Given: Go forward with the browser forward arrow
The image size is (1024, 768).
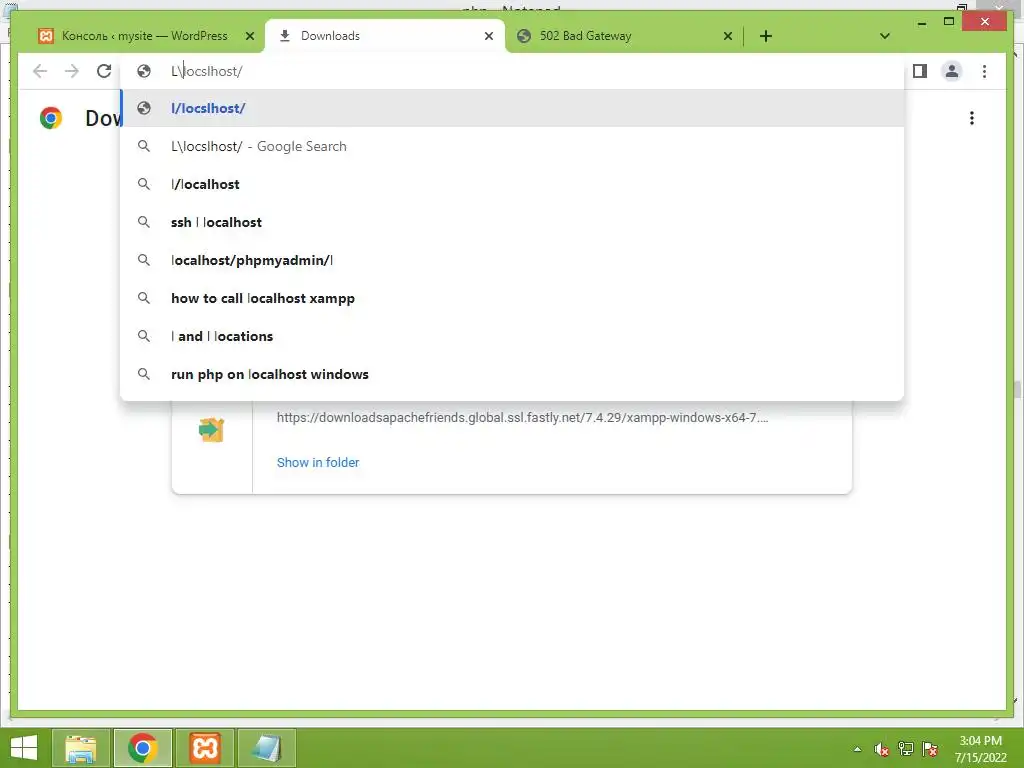Looking at the screenshot, I should [x=72, y=71].
